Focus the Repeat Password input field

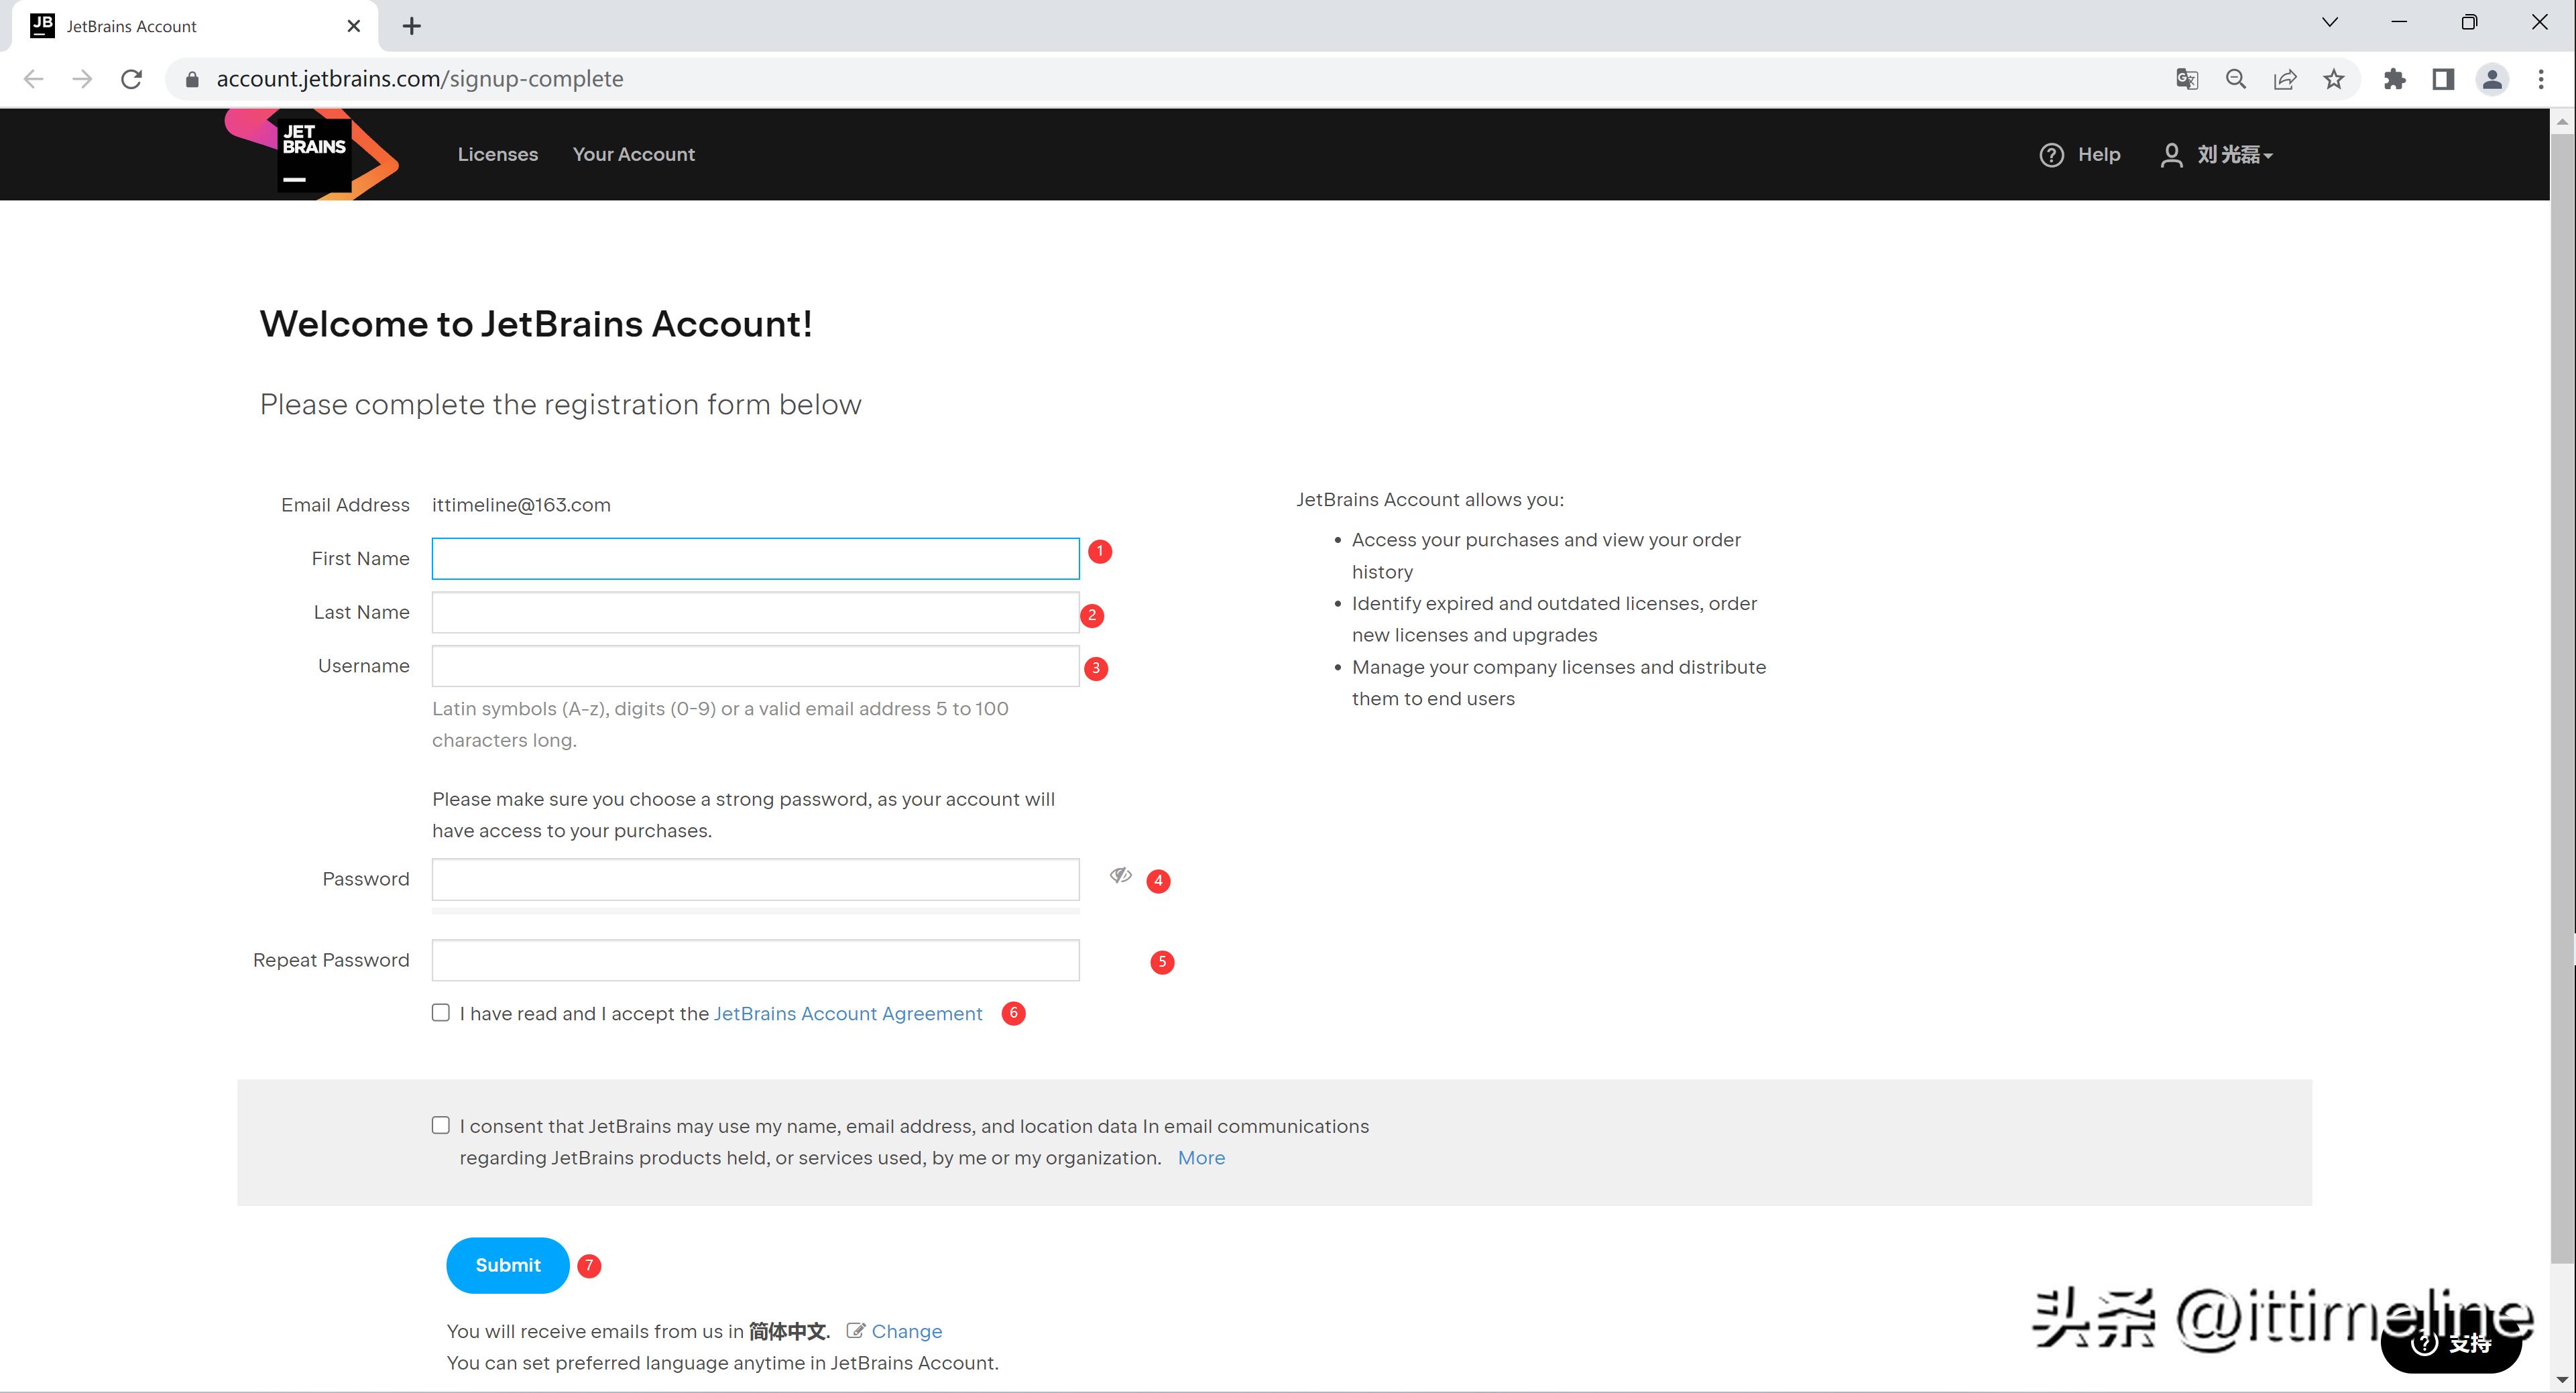click(755, 960)
